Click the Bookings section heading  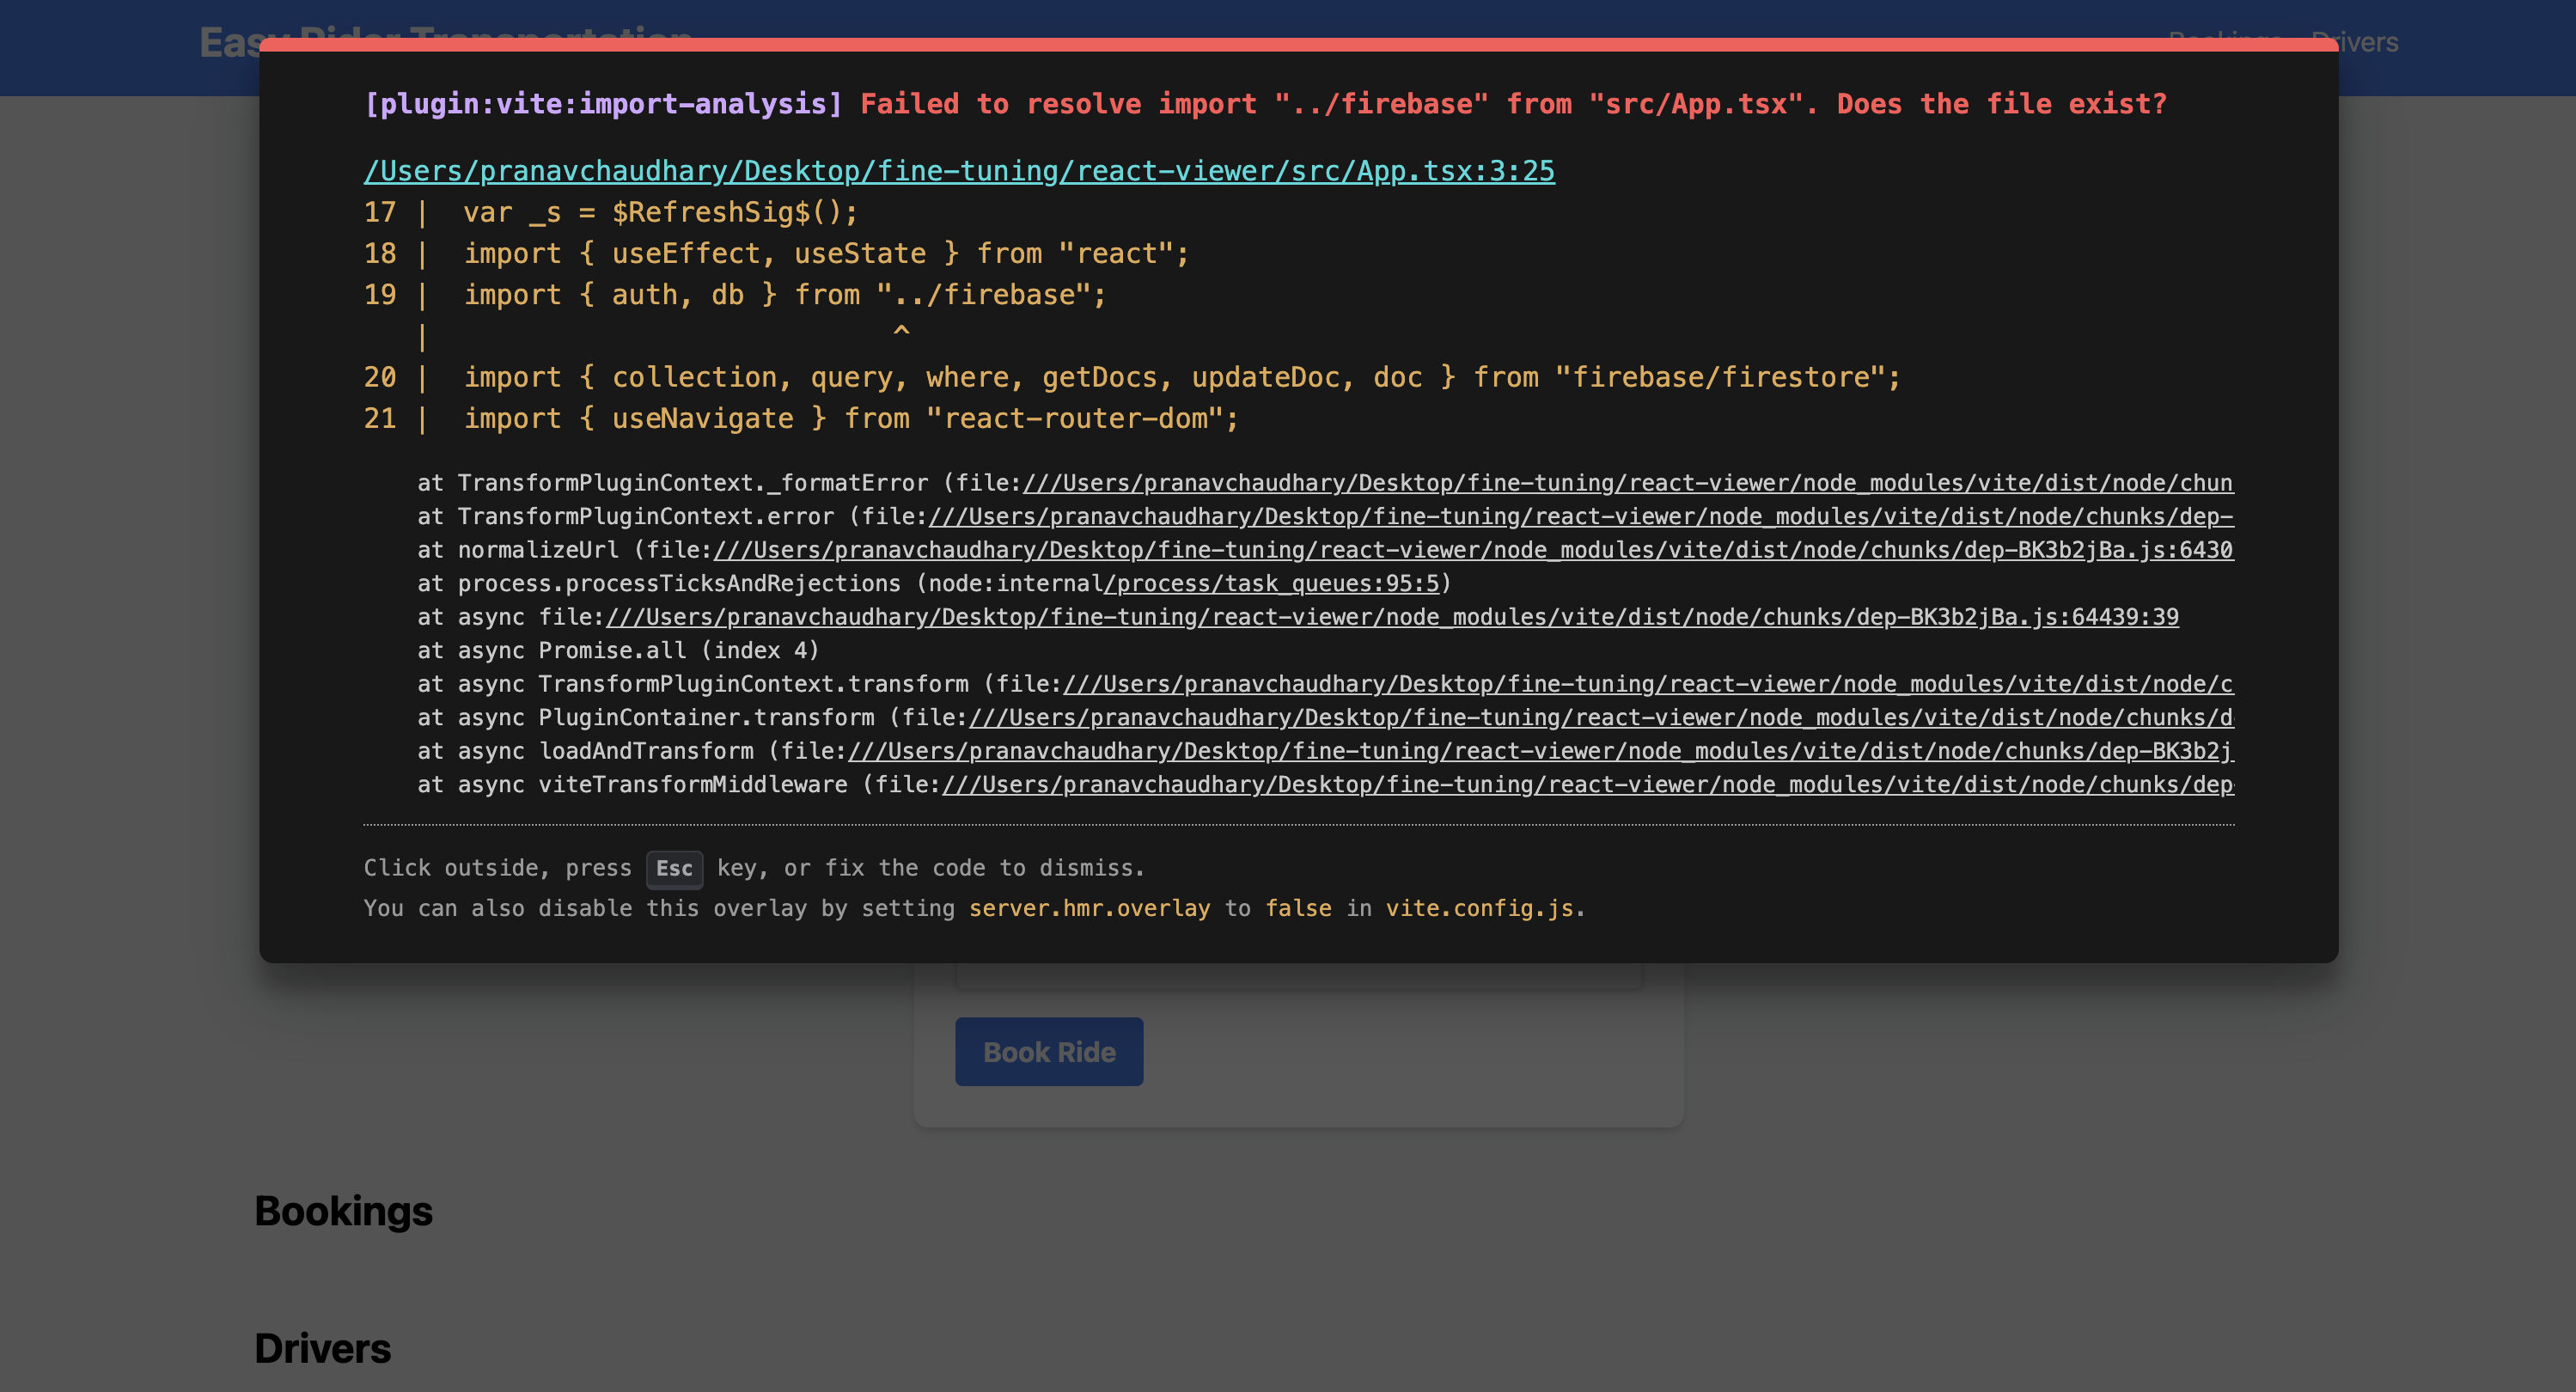coord(343,1211)
